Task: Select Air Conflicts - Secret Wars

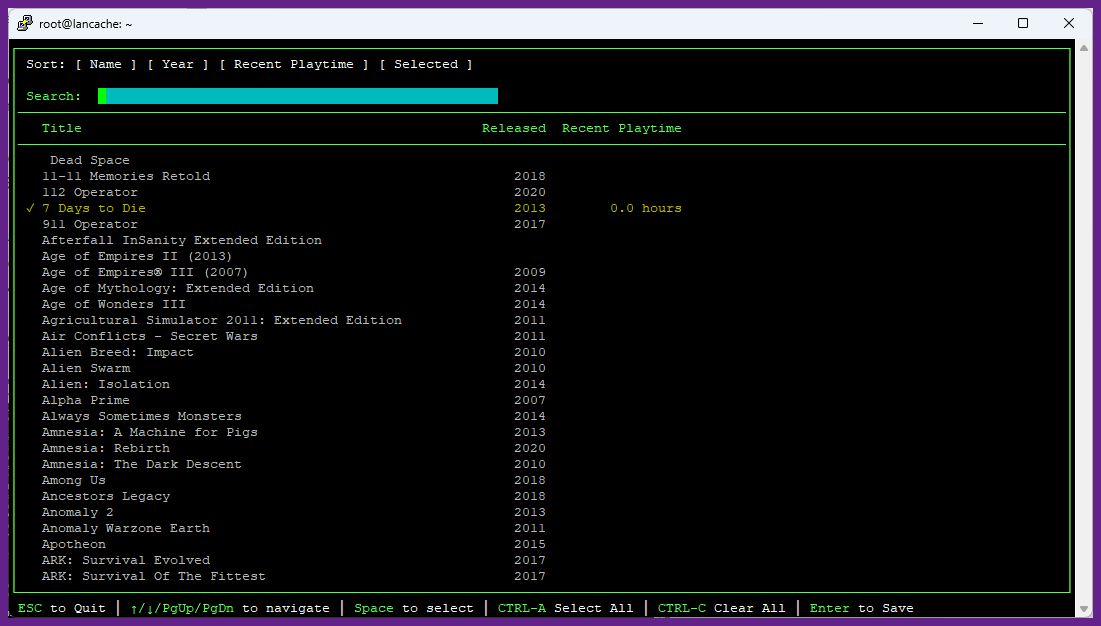Action: (x=150, y=336)
